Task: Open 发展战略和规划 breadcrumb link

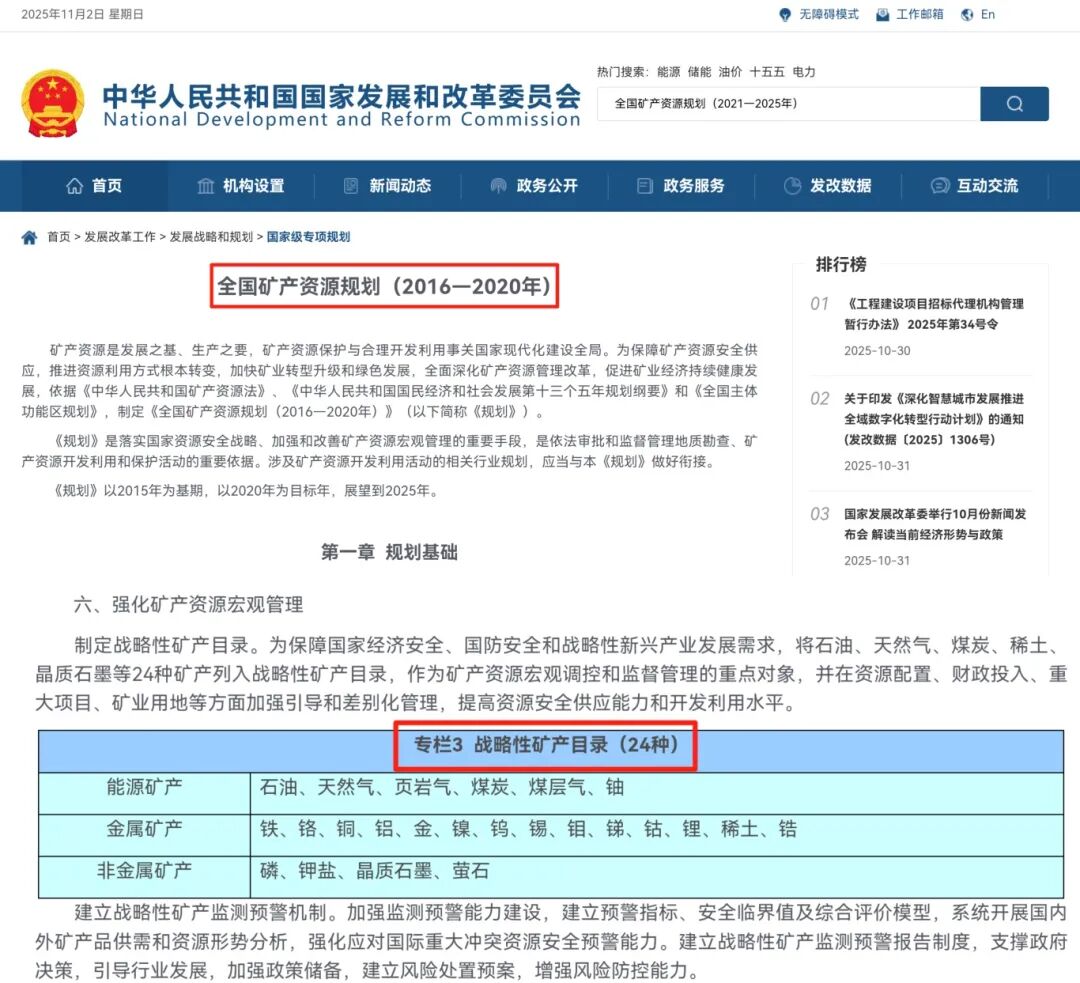Action: [211, 238]
